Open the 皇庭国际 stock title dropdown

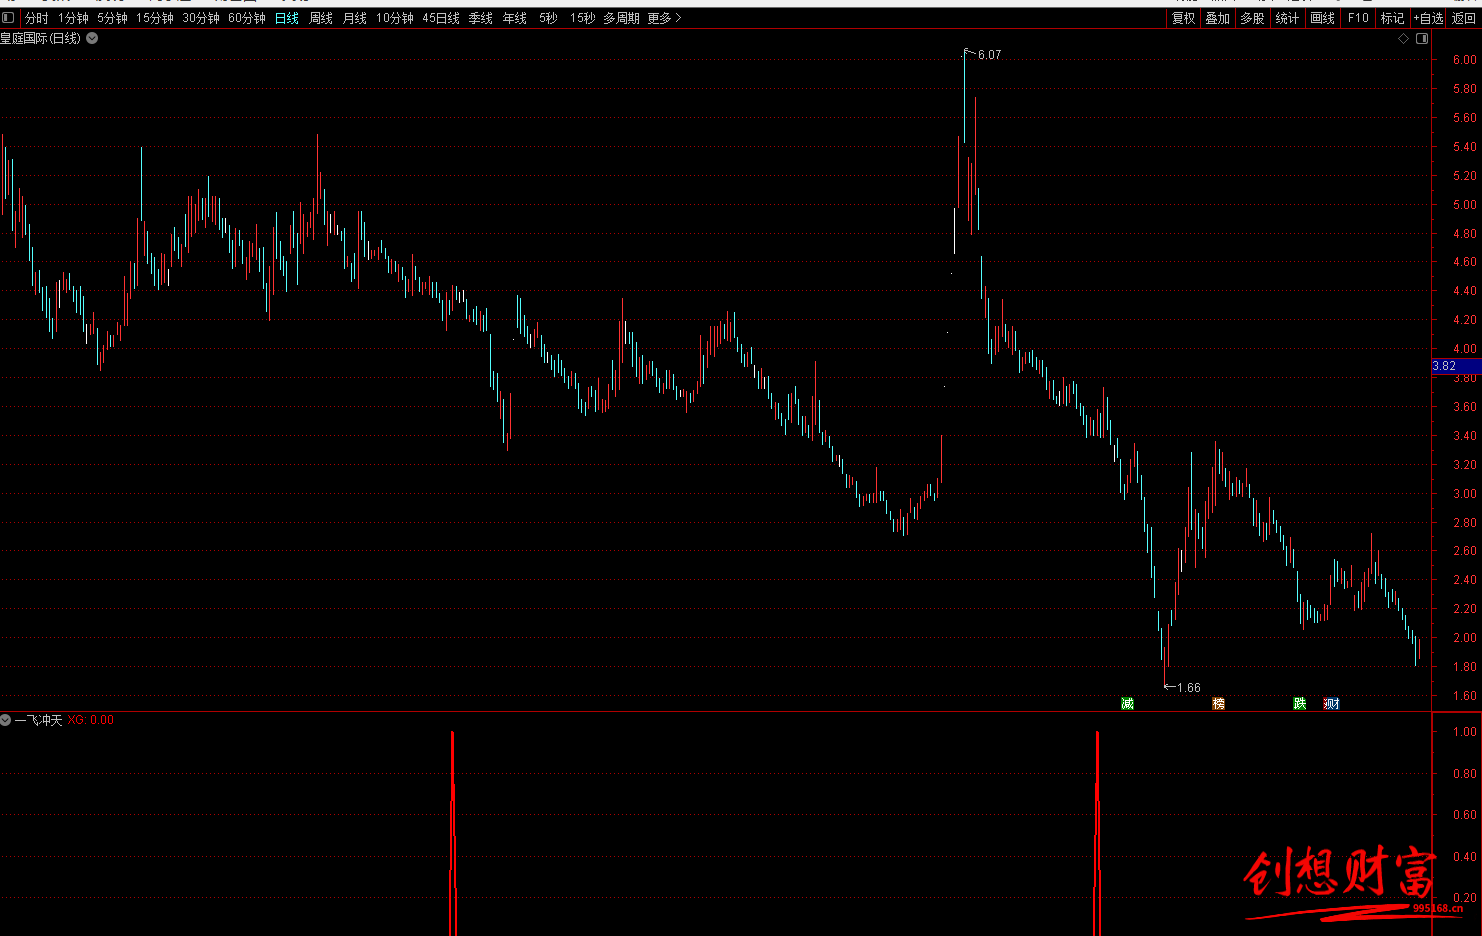(x=92, y=38)
